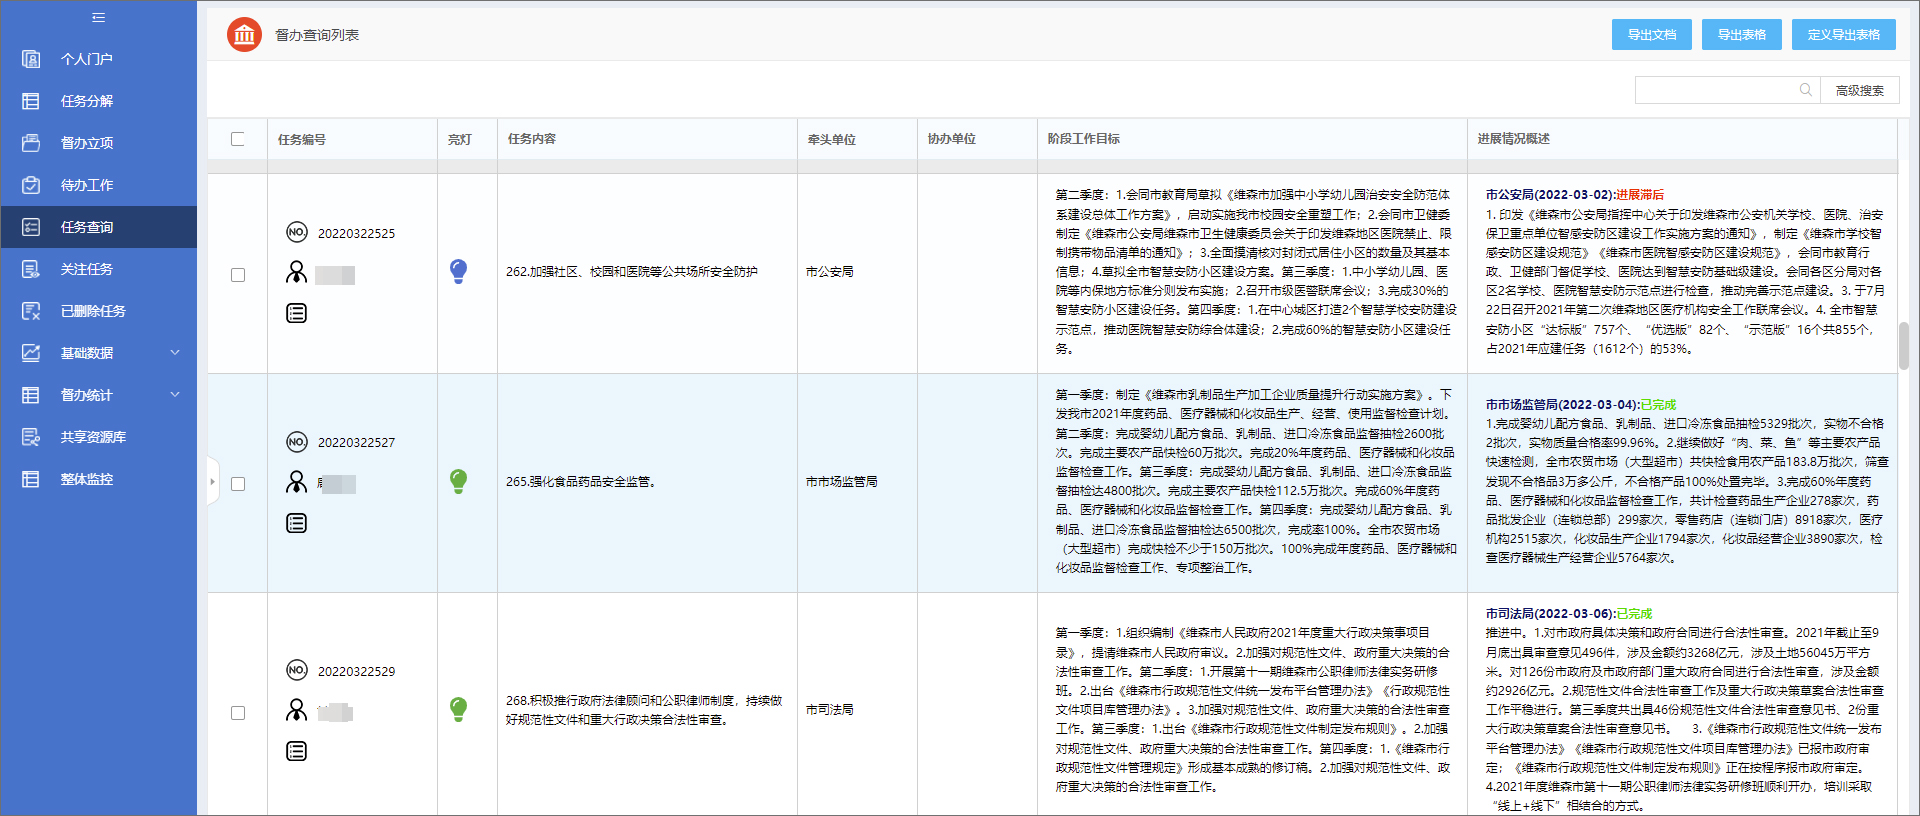
Task: Check the row 20220322527 checkbox
Action: coord(238,484)
